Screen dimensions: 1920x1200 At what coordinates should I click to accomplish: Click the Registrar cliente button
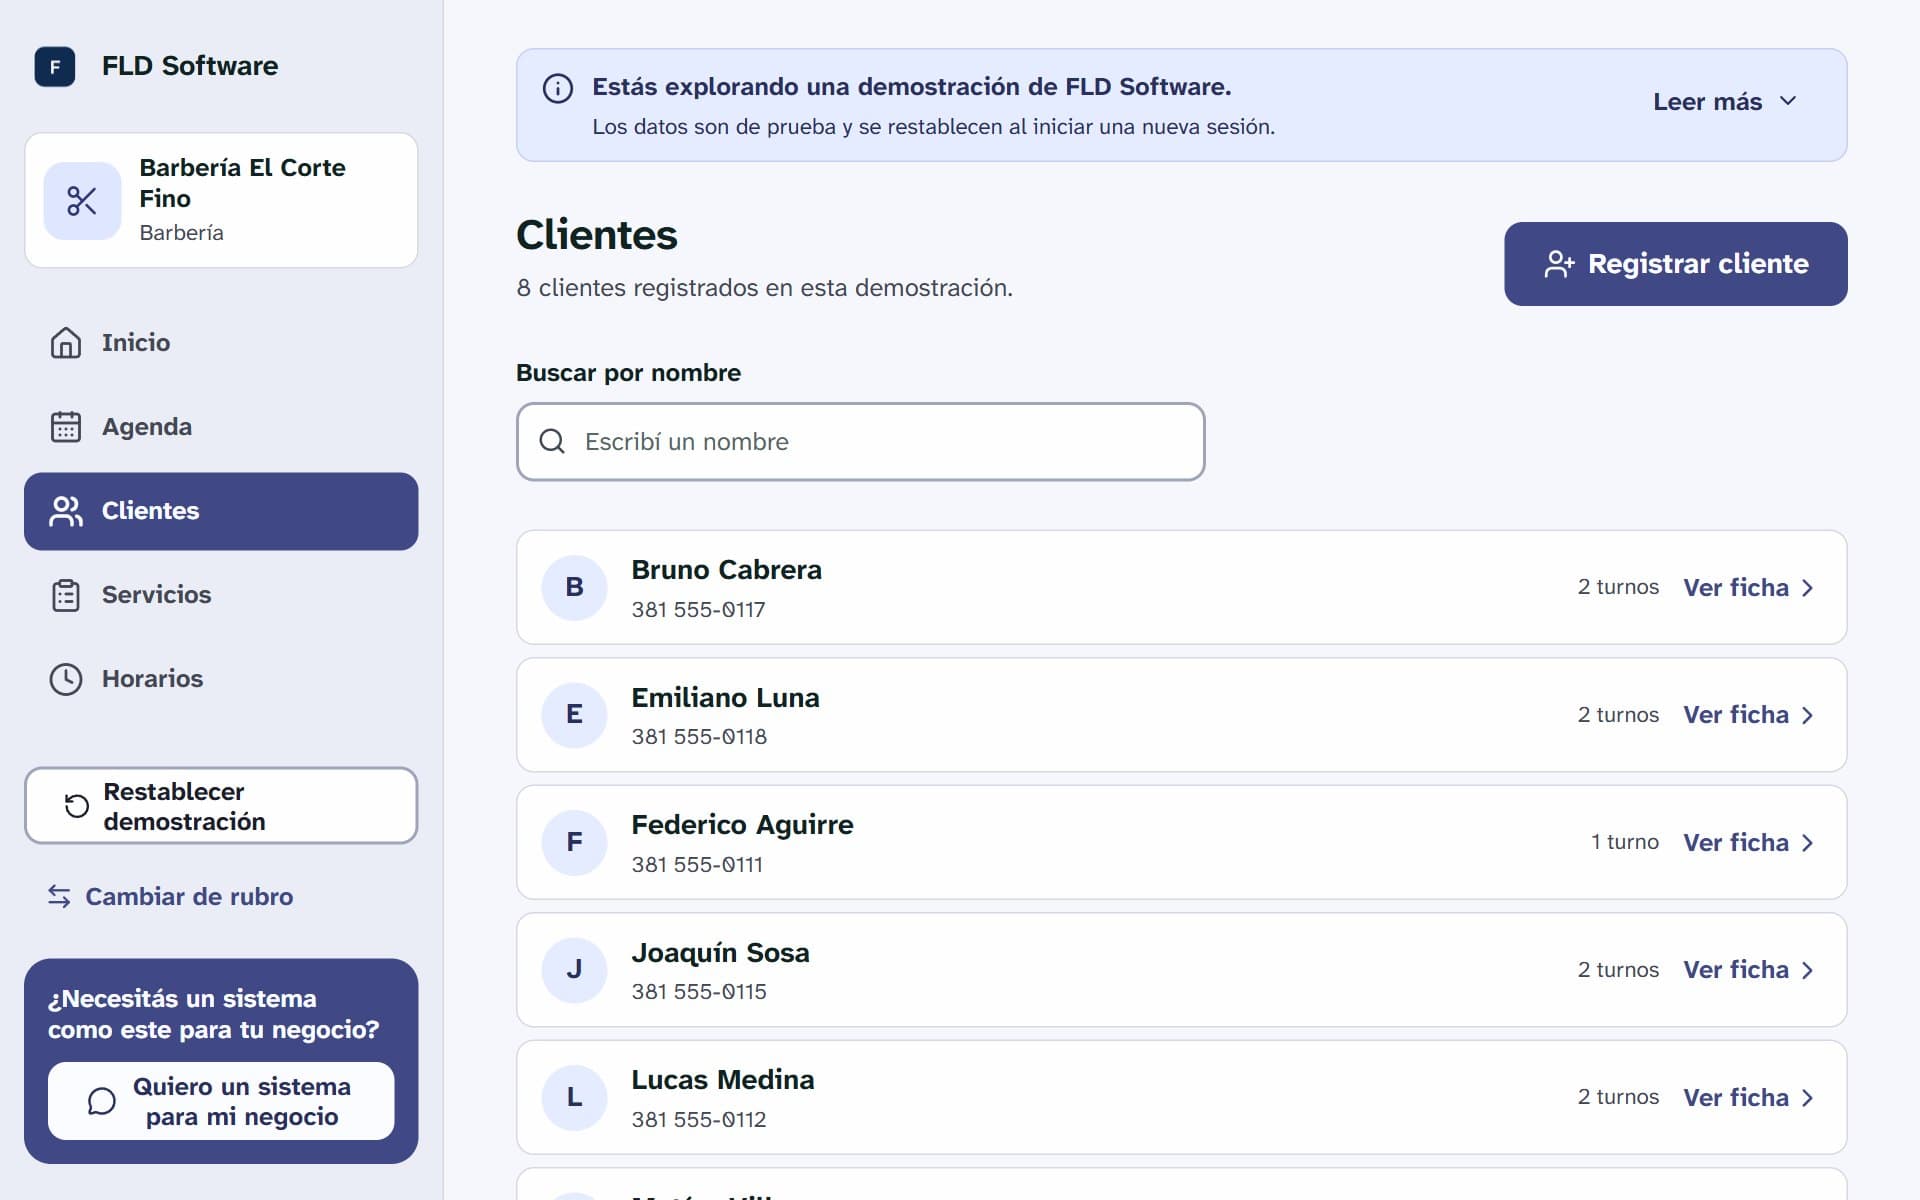pos(1675,264)
